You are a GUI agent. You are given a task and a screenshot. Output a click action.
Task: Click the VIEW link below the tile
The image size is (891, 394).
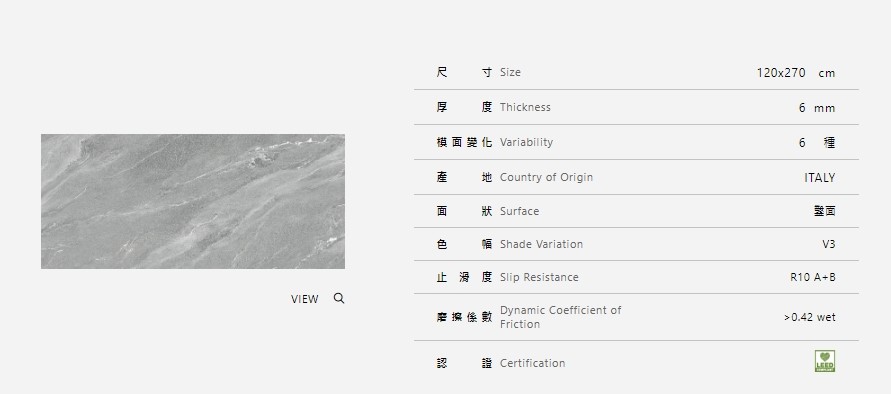pyautogui.click(x=305, y=299)
